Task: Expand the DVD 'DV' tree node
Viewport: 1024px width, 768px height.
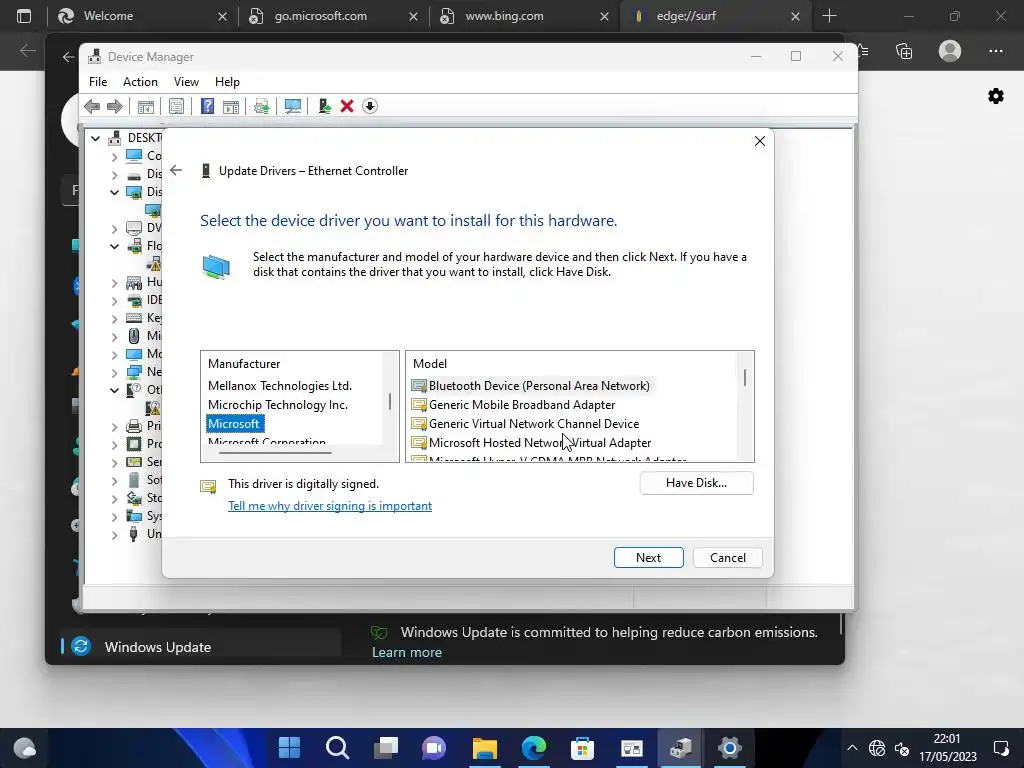Action: coord(114,229)
